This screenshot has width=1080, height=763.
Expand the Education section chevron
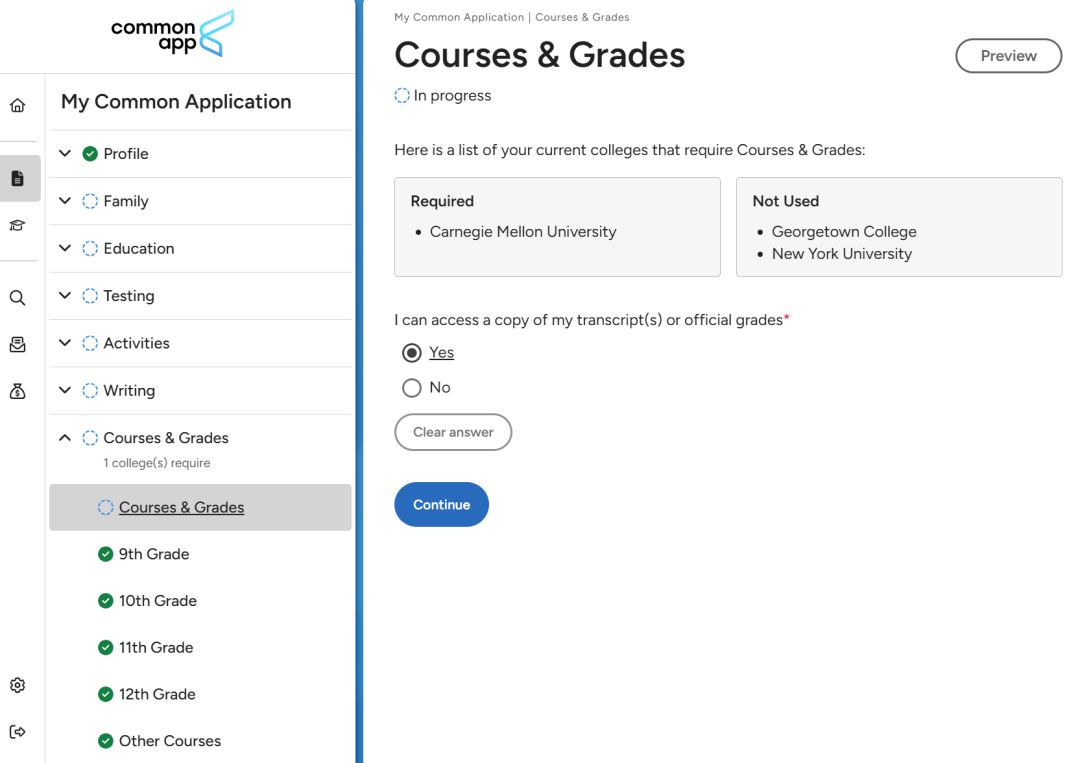65,248
